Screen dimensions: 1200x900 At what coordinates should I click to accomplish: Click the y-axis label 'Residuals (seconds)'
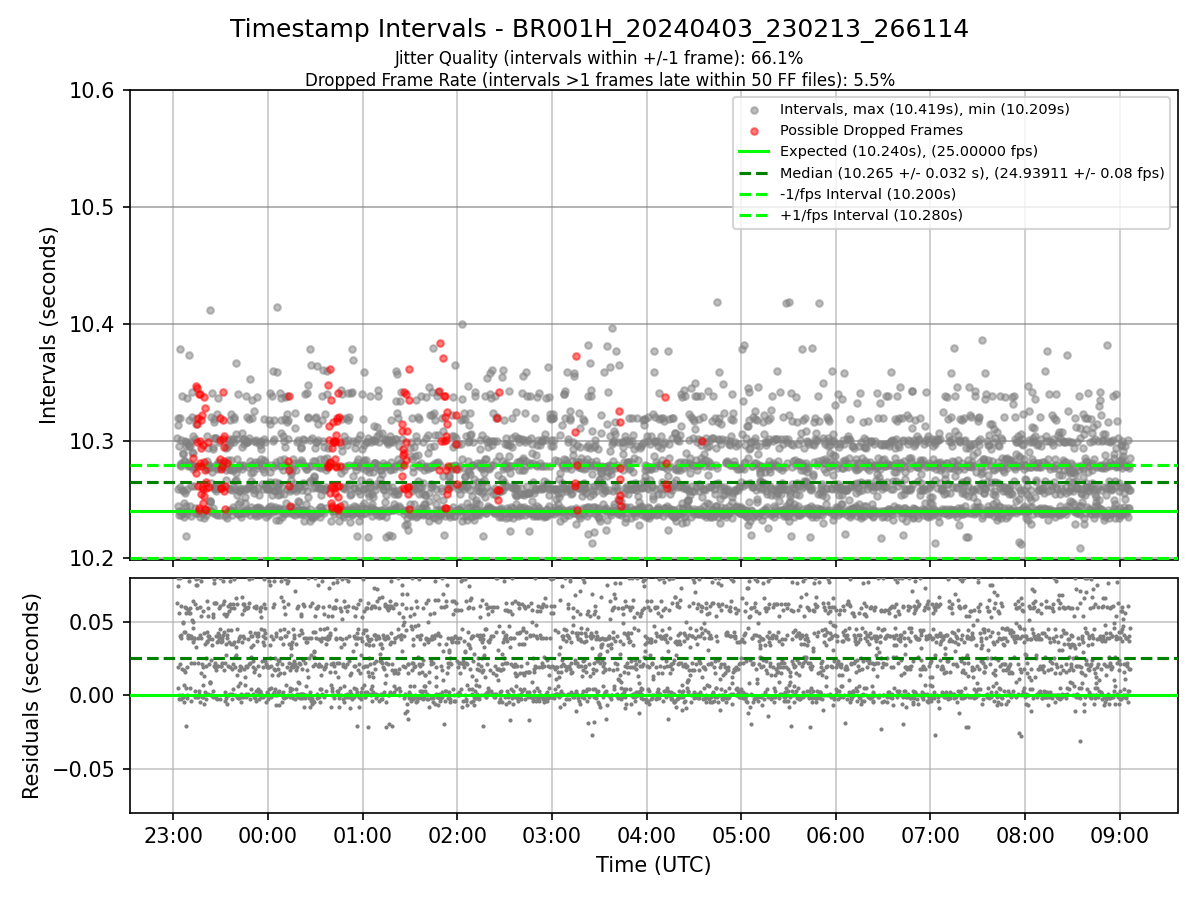pyautogui.click(x=32, y=696)
